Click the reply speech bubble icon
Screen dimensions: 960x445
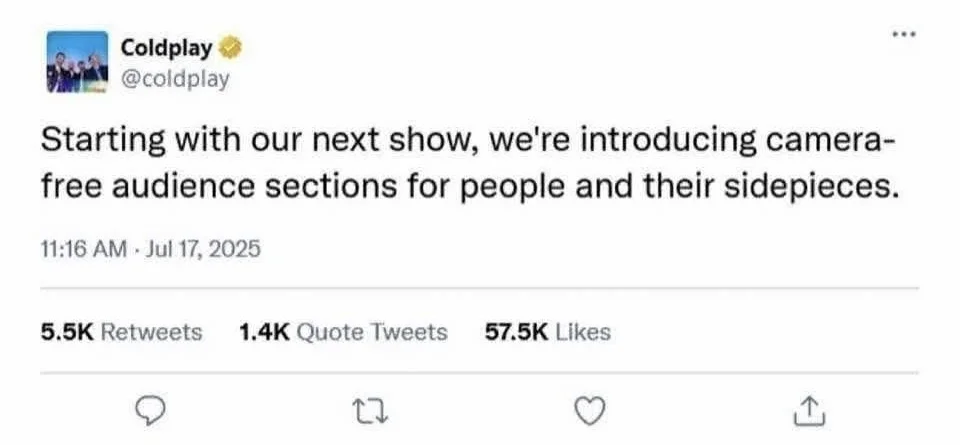pyautogui.click(x=149, y=409)
